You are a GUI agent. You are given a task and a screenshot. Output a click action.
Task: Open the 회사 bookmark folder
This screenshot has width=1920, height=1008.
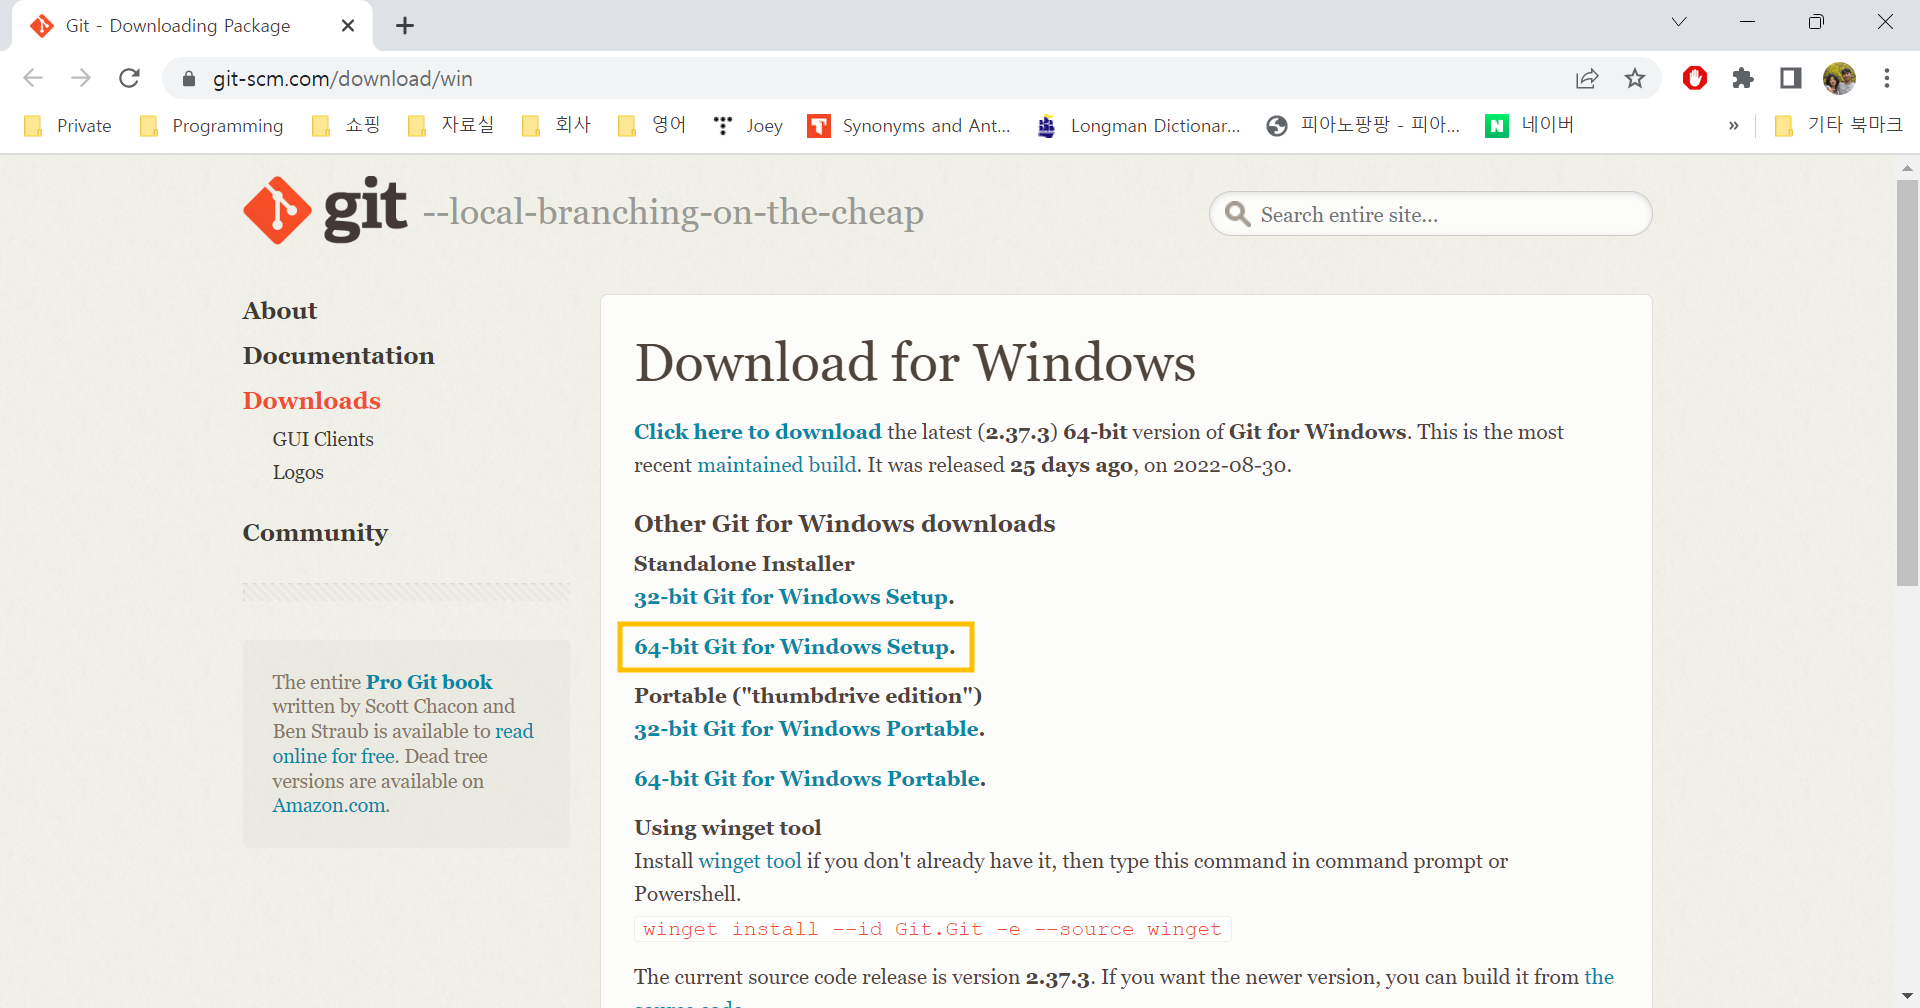(557, 126)
